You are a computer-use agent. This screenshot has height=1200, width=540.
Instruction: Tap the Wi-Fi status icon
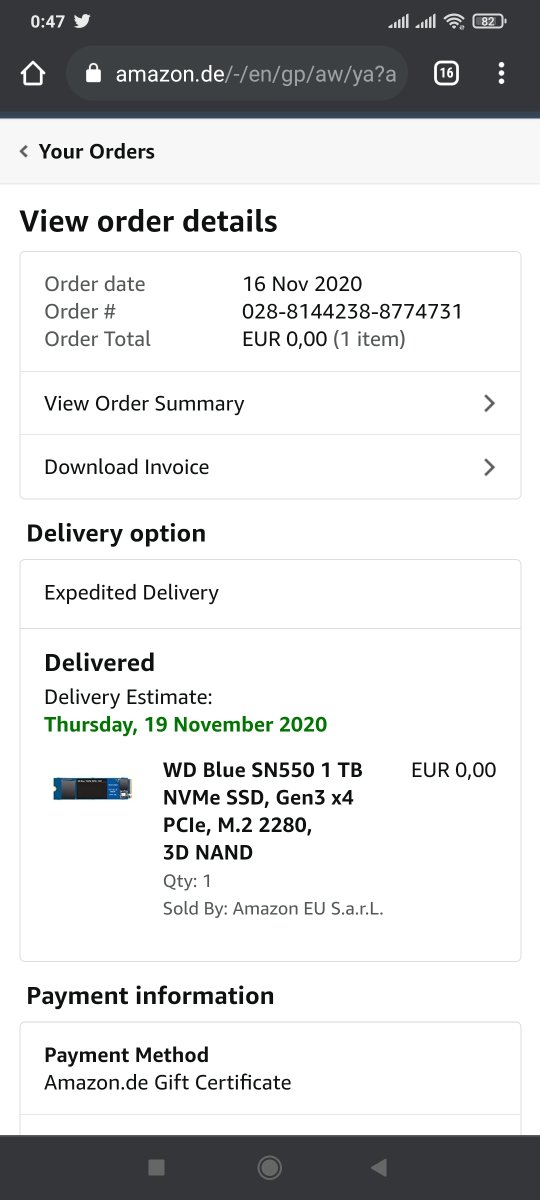(x=455, y=21)
